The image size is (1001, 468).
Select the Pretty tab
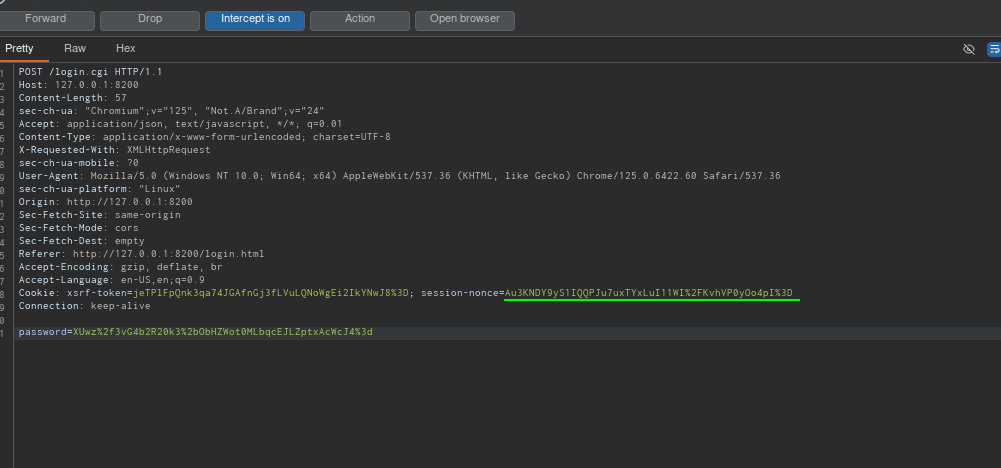coord(19,48)
